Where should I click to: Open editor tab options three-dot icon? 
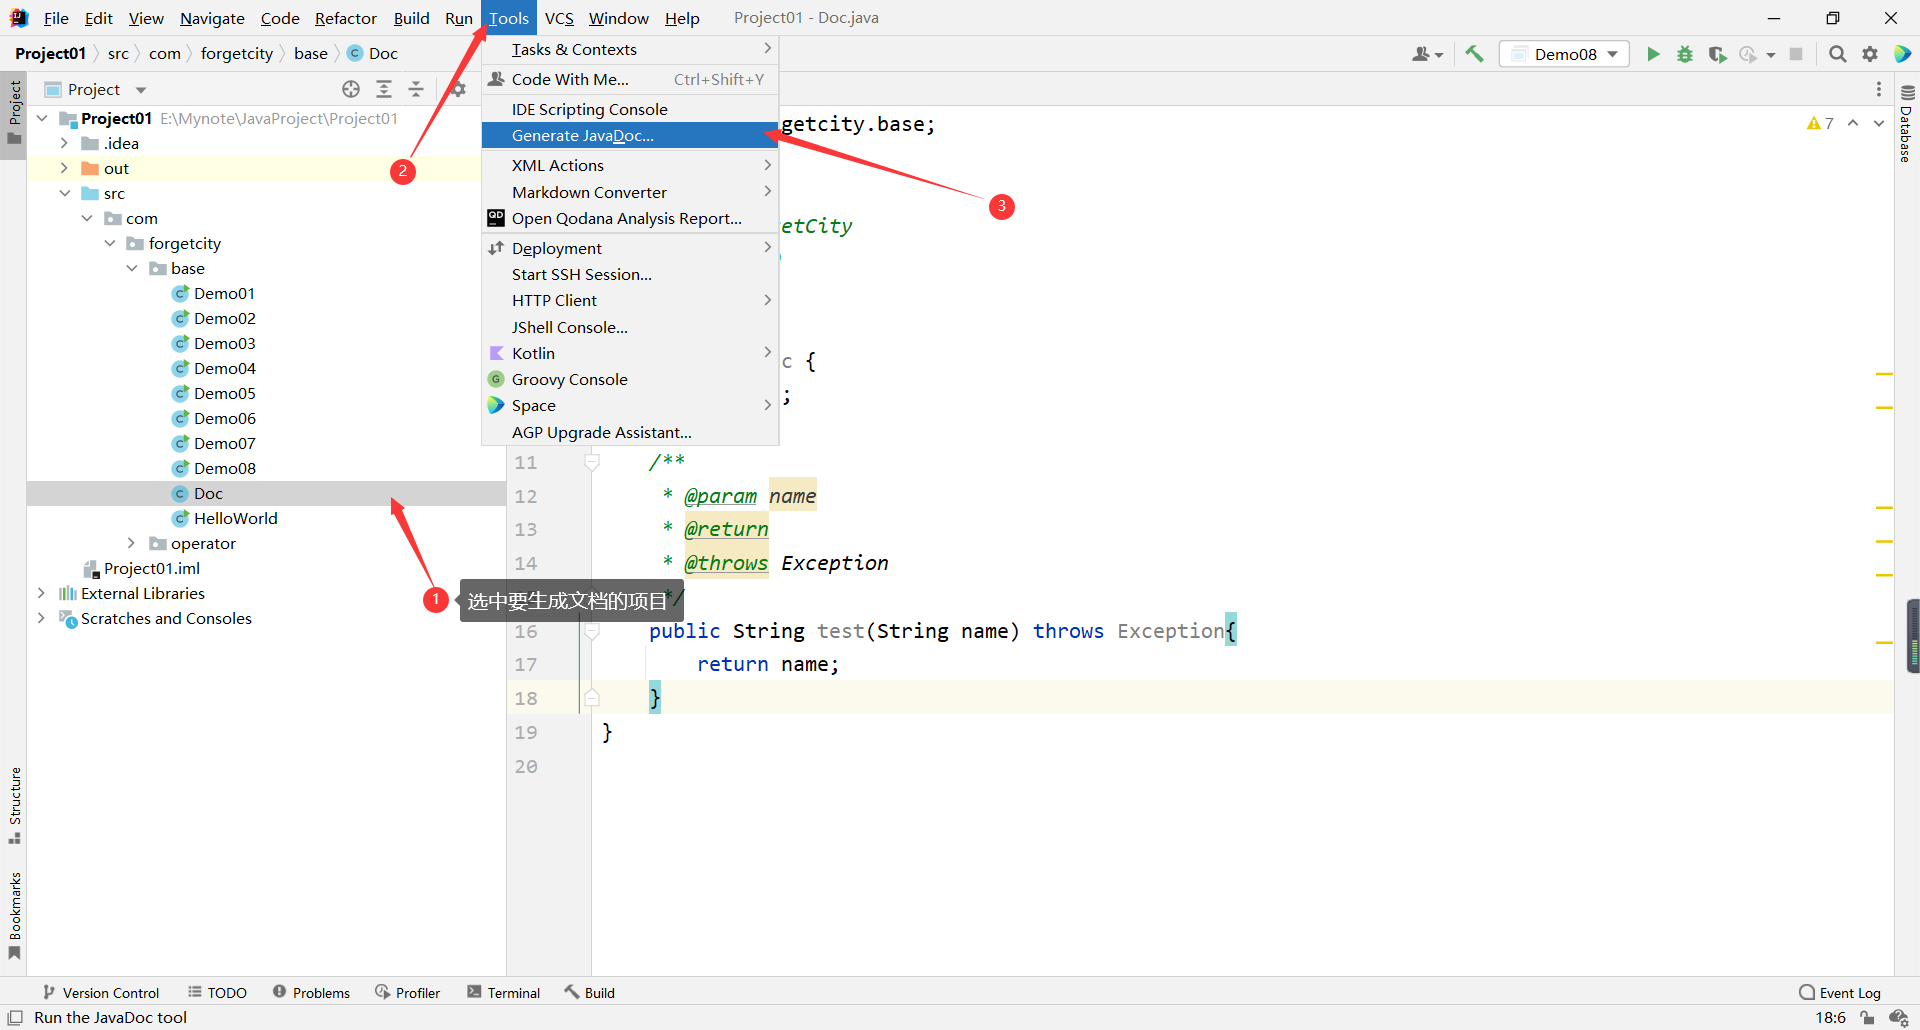[x=1879, y=89]
